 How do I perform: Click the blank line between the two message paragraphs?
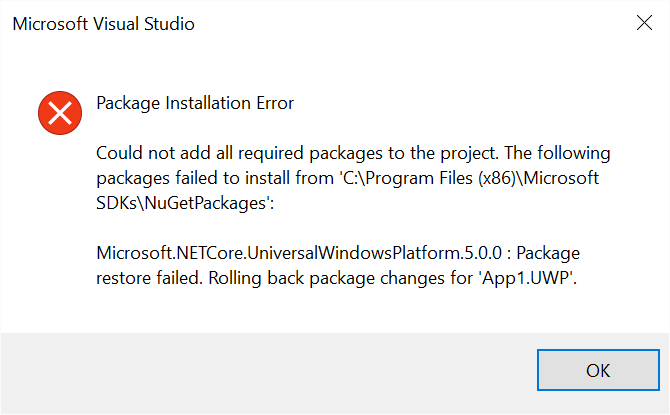coord(350,228)
